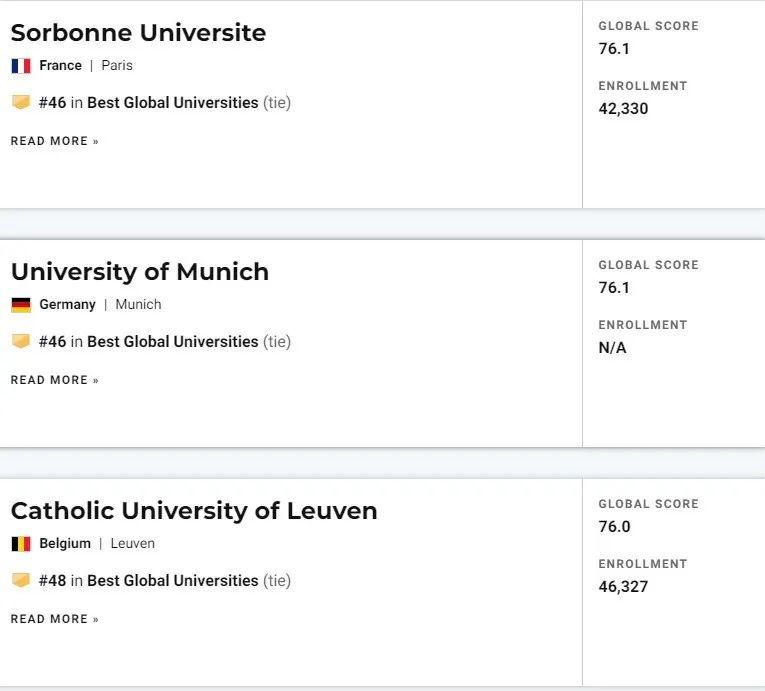
Task: Open the Sorbonne Universite title link
Action: coord(139,33)
